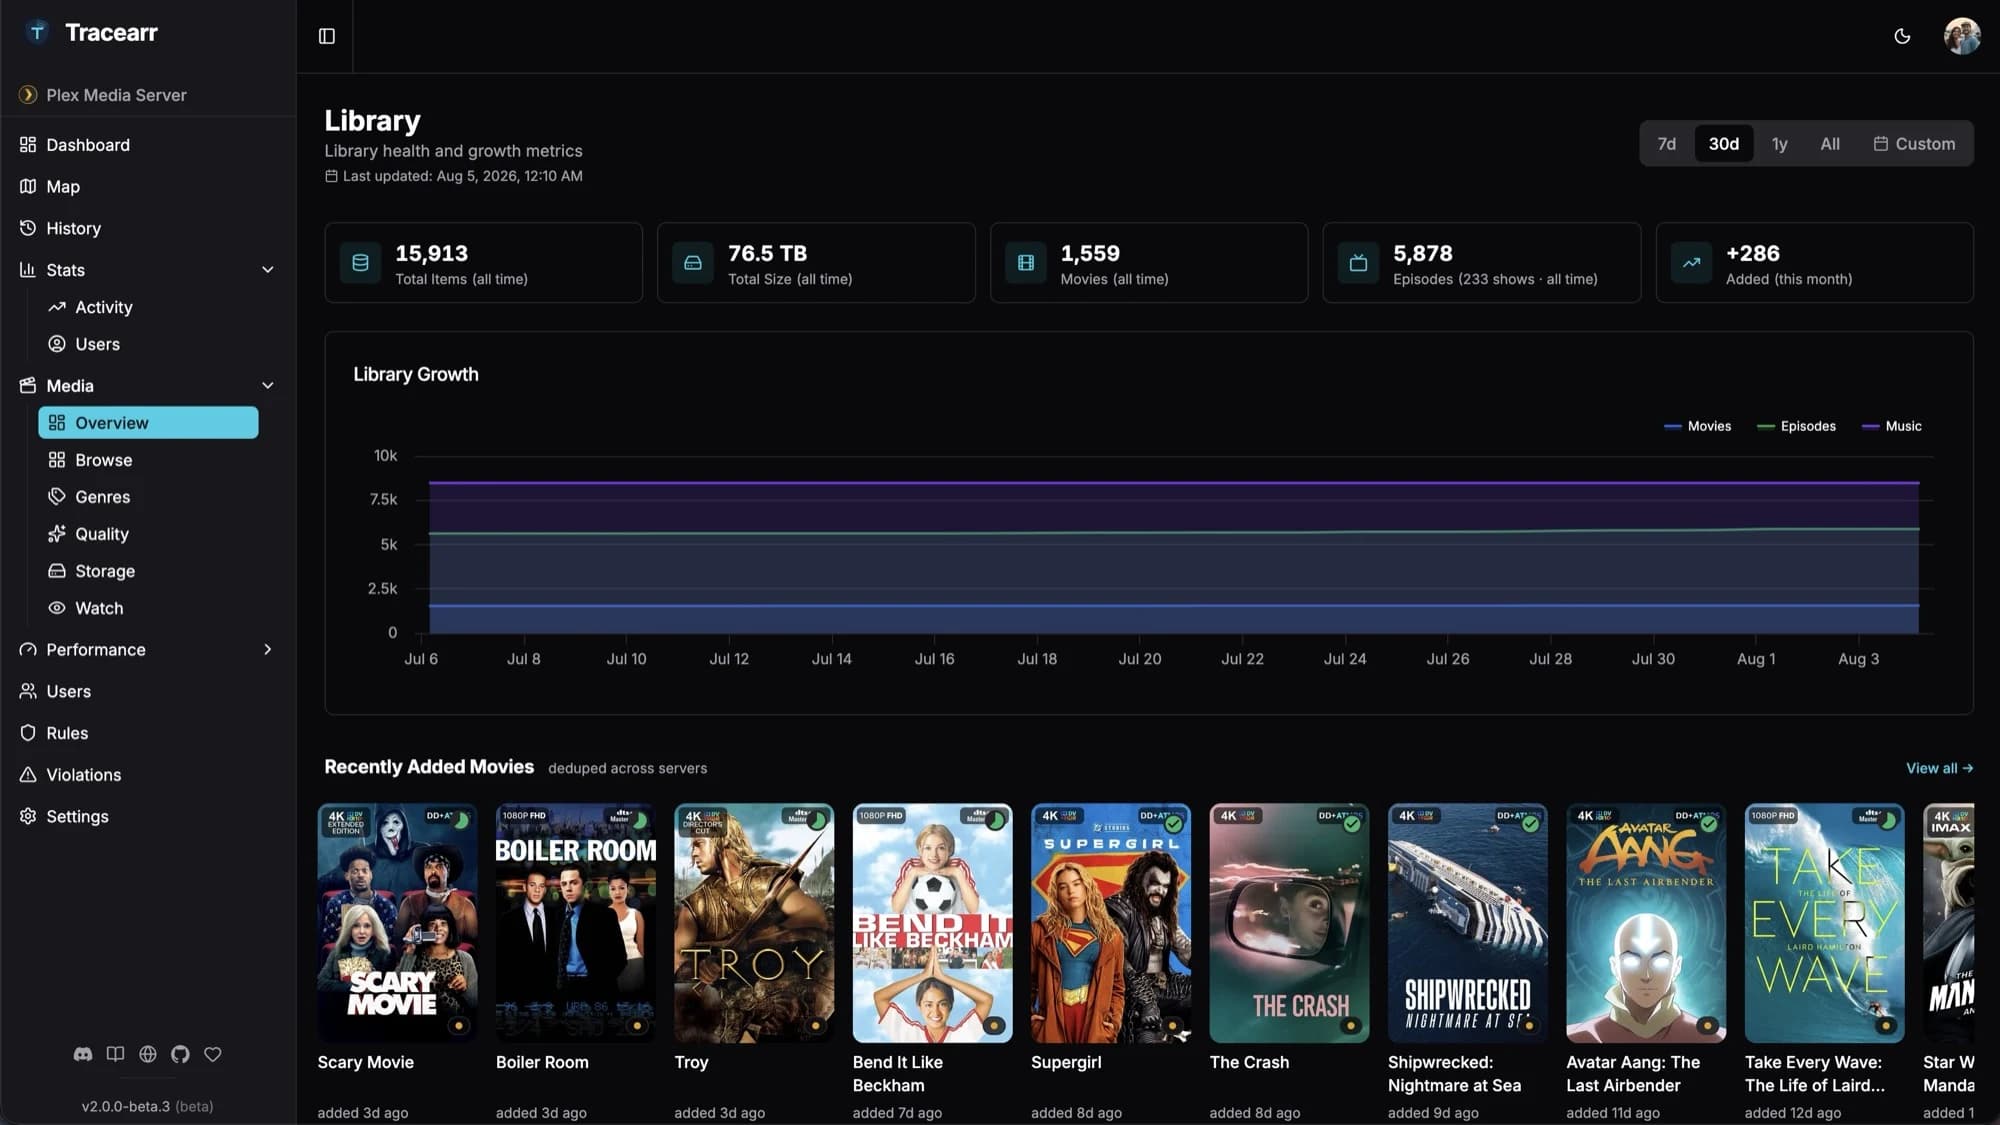Screen dimensions: 2000x1125
Task: Select the 1y time range
Action: click(1779, 144)
